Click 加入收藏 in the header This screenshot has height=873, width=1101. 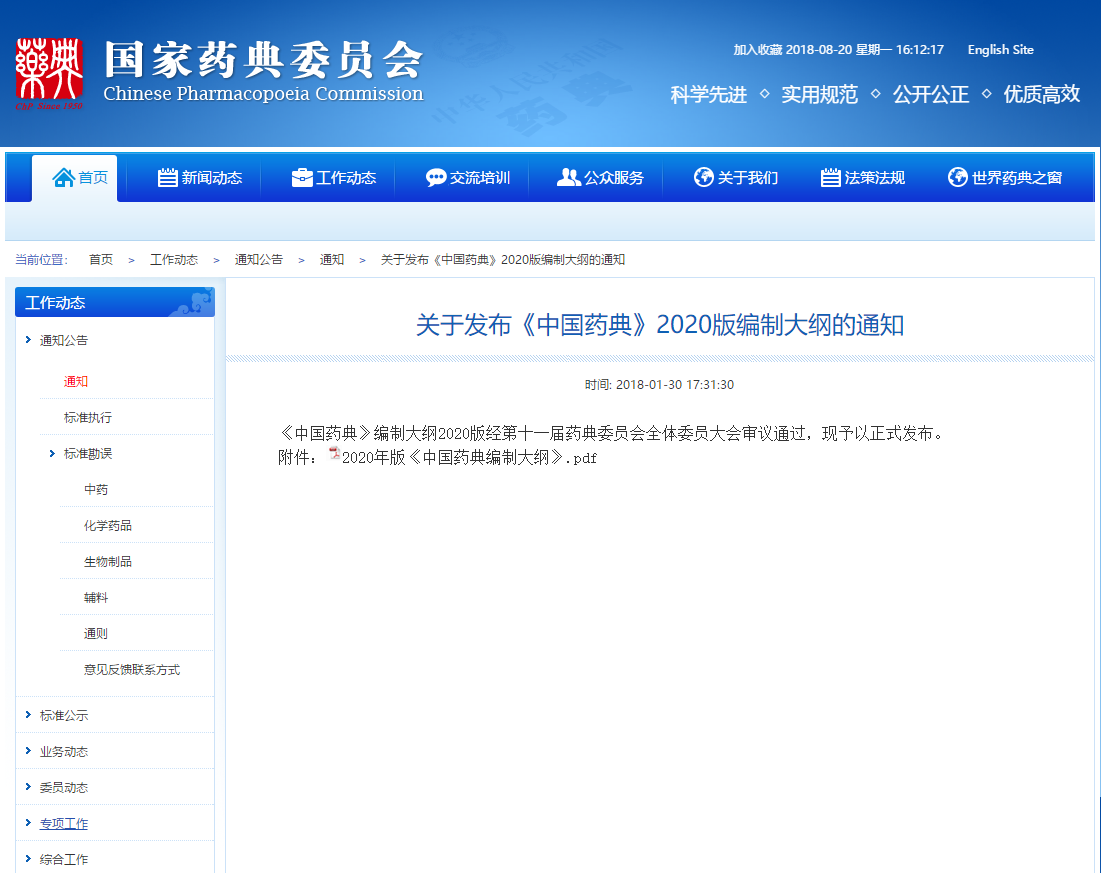coord(758,50)
